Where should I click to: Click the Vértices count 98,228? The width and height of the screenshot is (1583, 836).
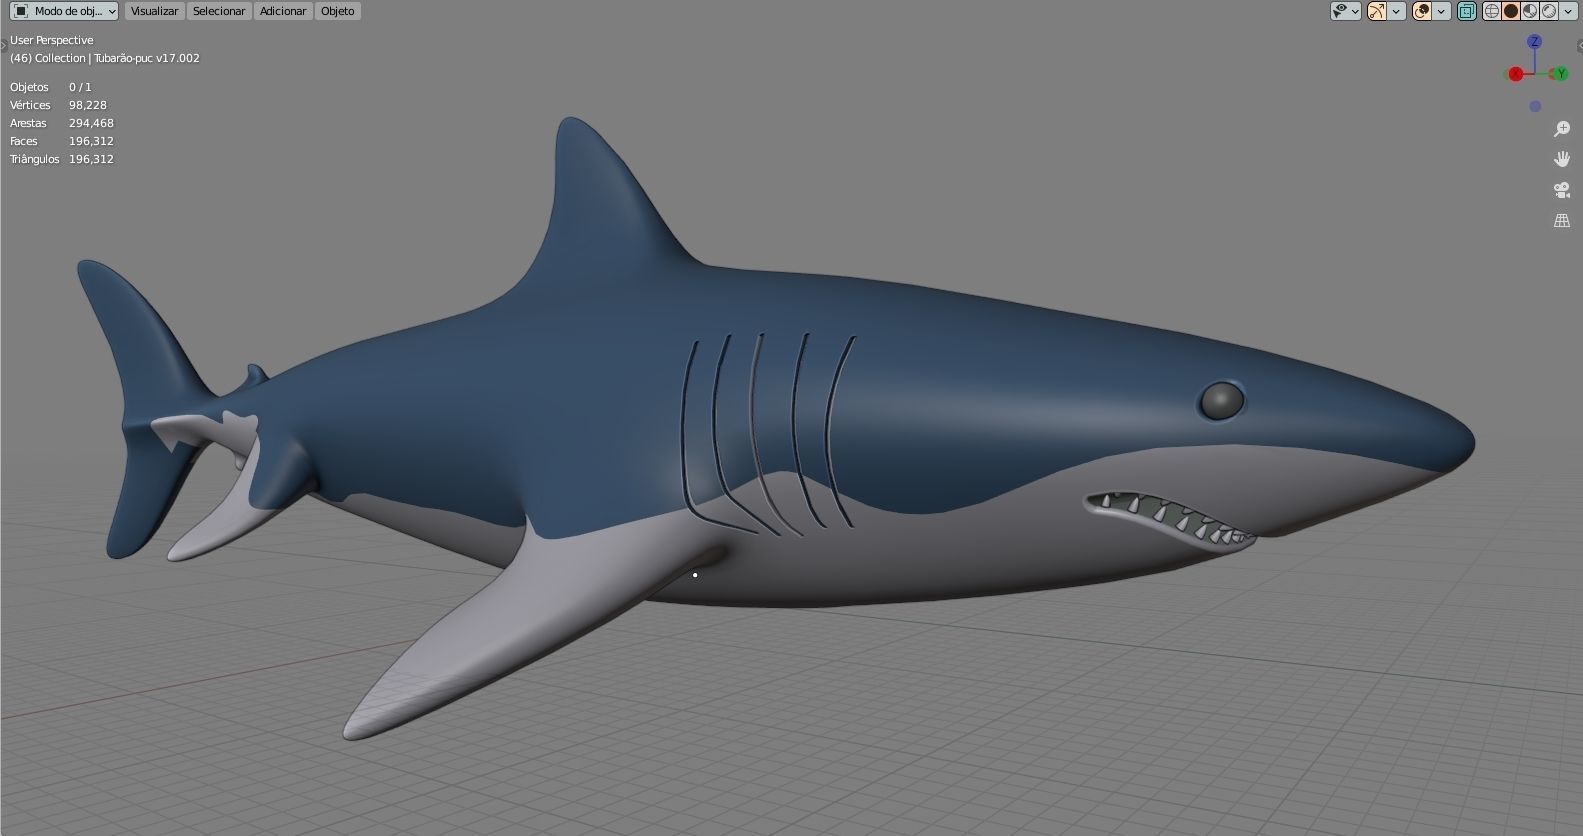pos(88,105)
